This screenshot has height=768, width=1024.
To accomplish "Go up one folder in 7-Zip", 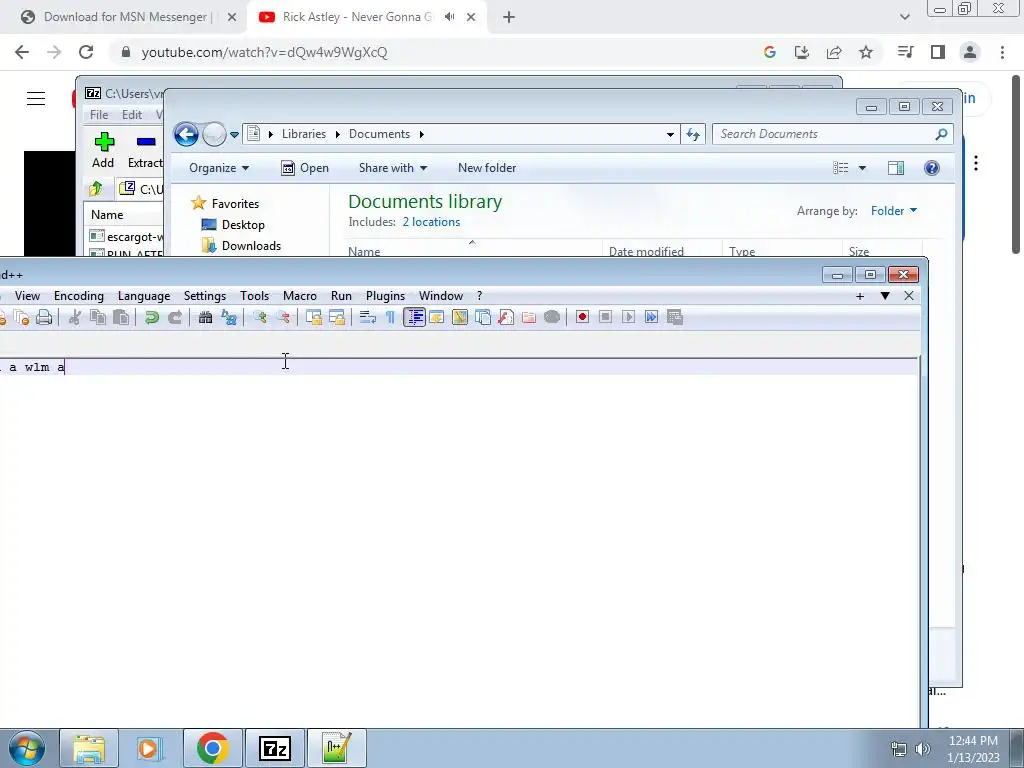I will point(96,189).
